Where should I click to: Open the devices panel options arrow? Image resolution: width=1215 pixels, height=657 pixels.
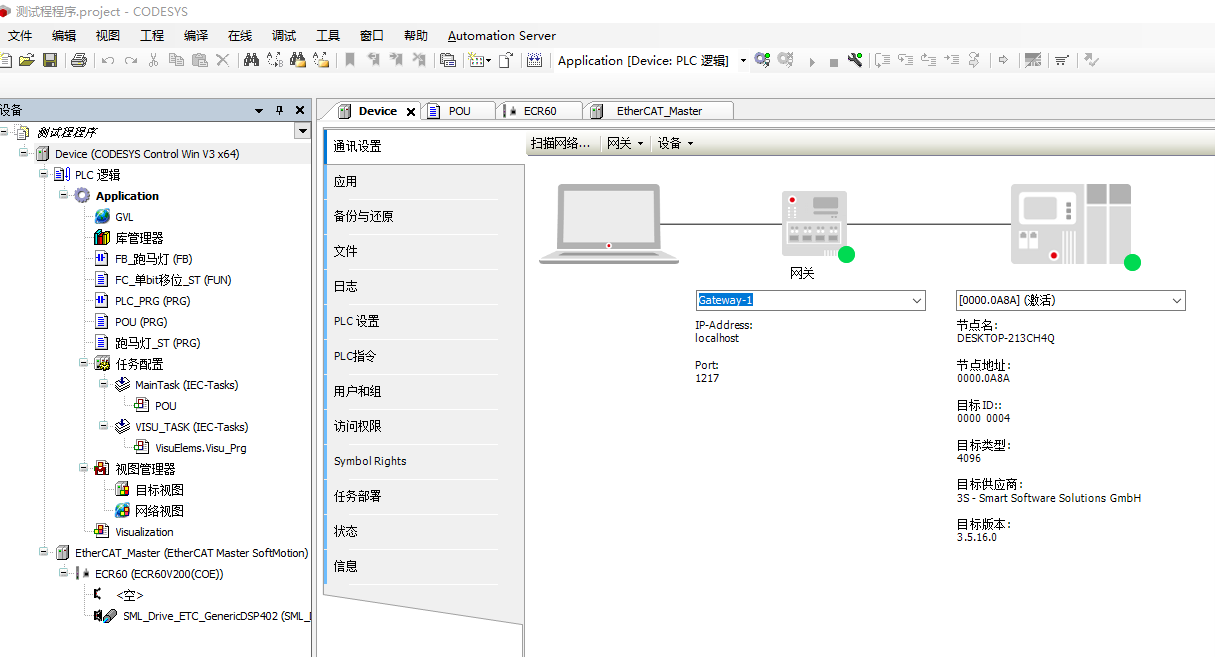259,110
